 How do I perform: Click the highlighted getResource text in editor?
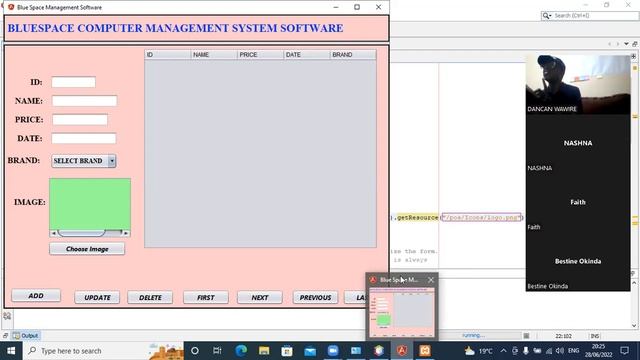(x=417, y=218)
